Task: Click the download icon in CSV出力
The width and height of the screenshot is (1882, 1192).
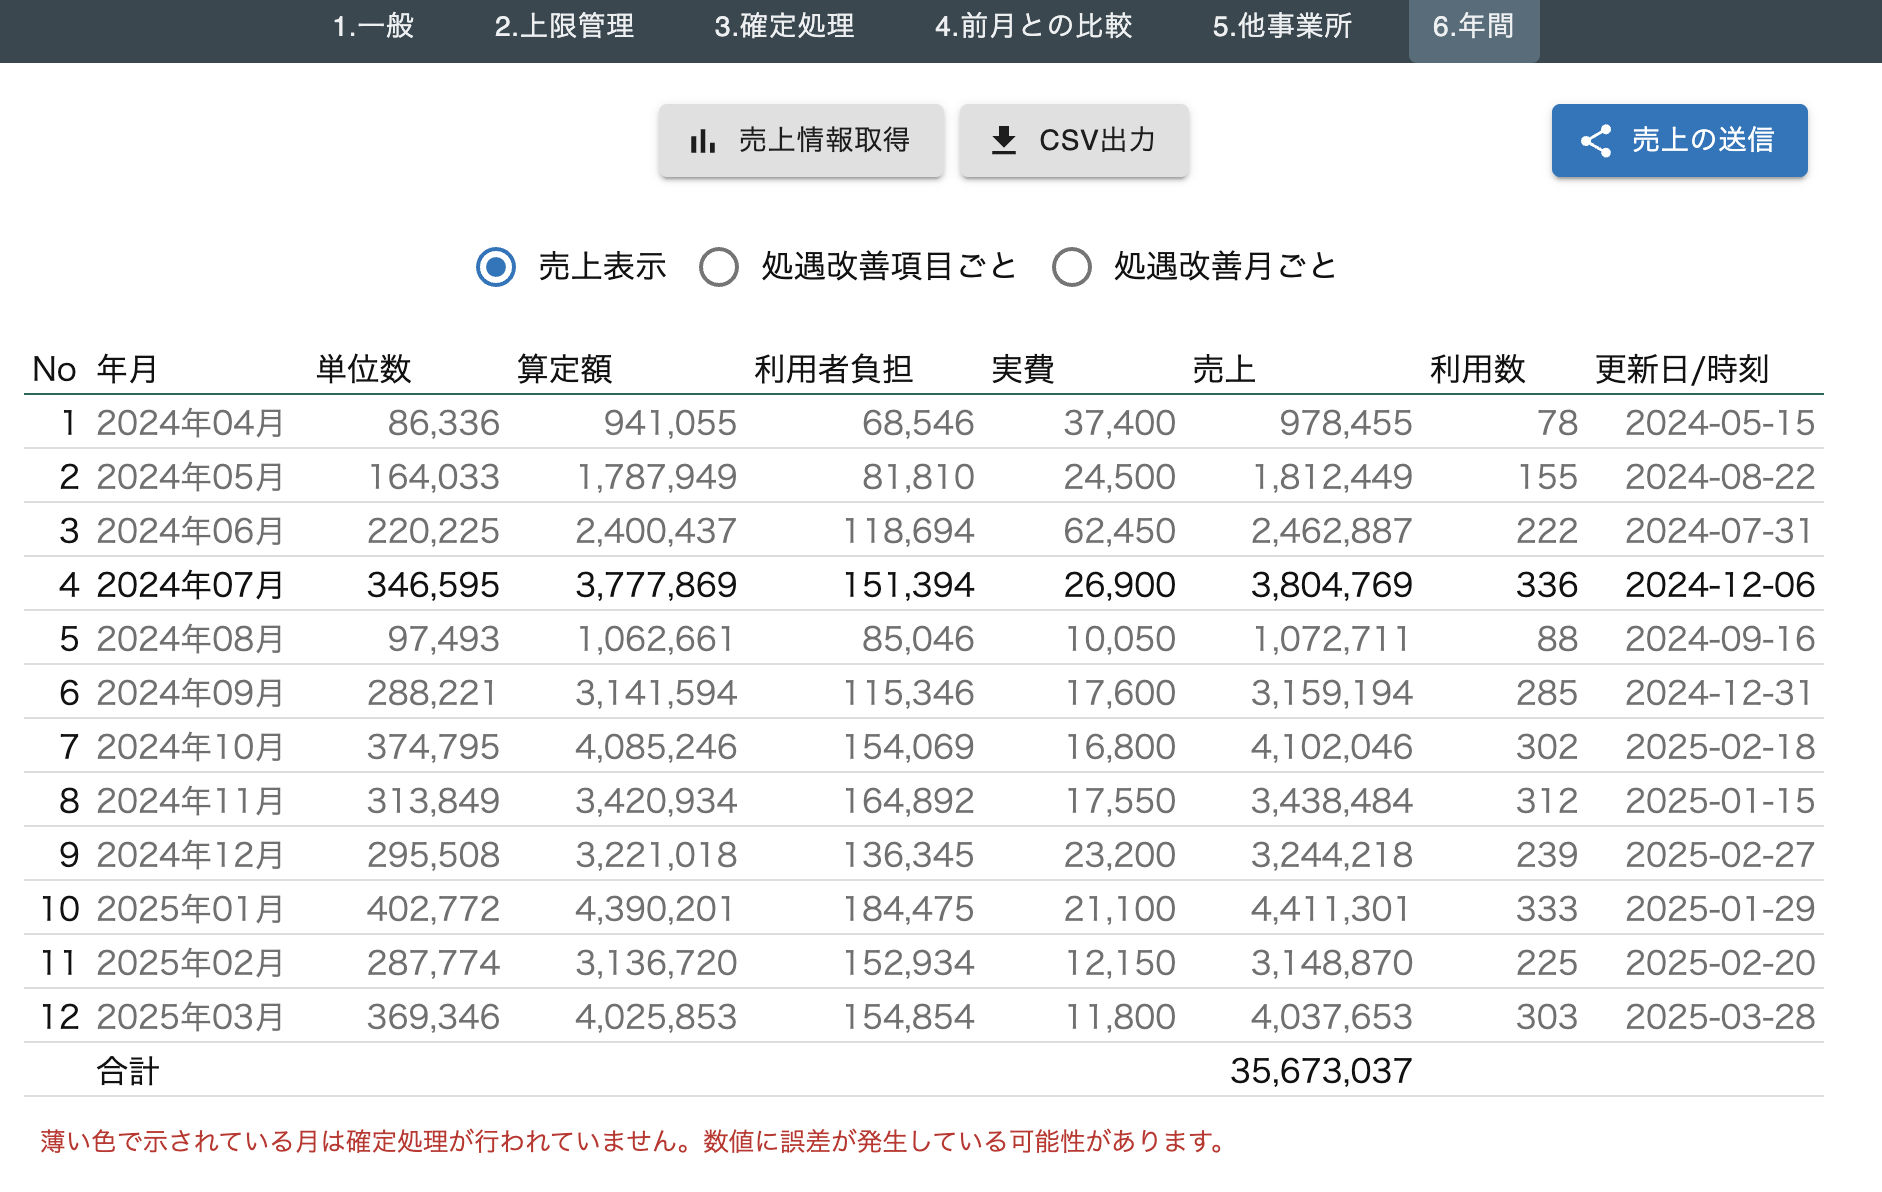Action: pyautogui.click(x=1004, y=141)
